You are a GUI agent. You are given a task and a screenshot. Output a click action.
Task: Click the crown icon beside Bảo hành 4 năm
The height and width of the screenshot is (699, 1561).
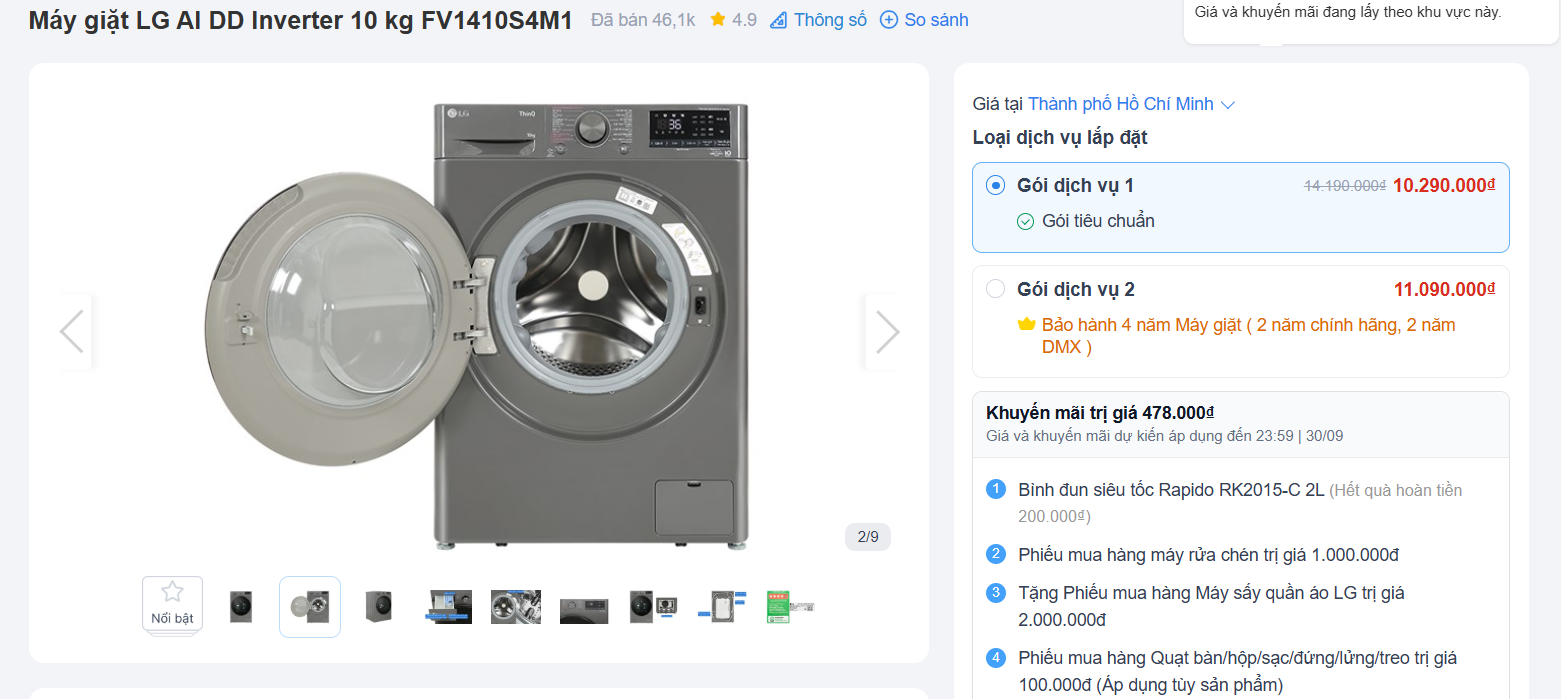[1025, 325]
